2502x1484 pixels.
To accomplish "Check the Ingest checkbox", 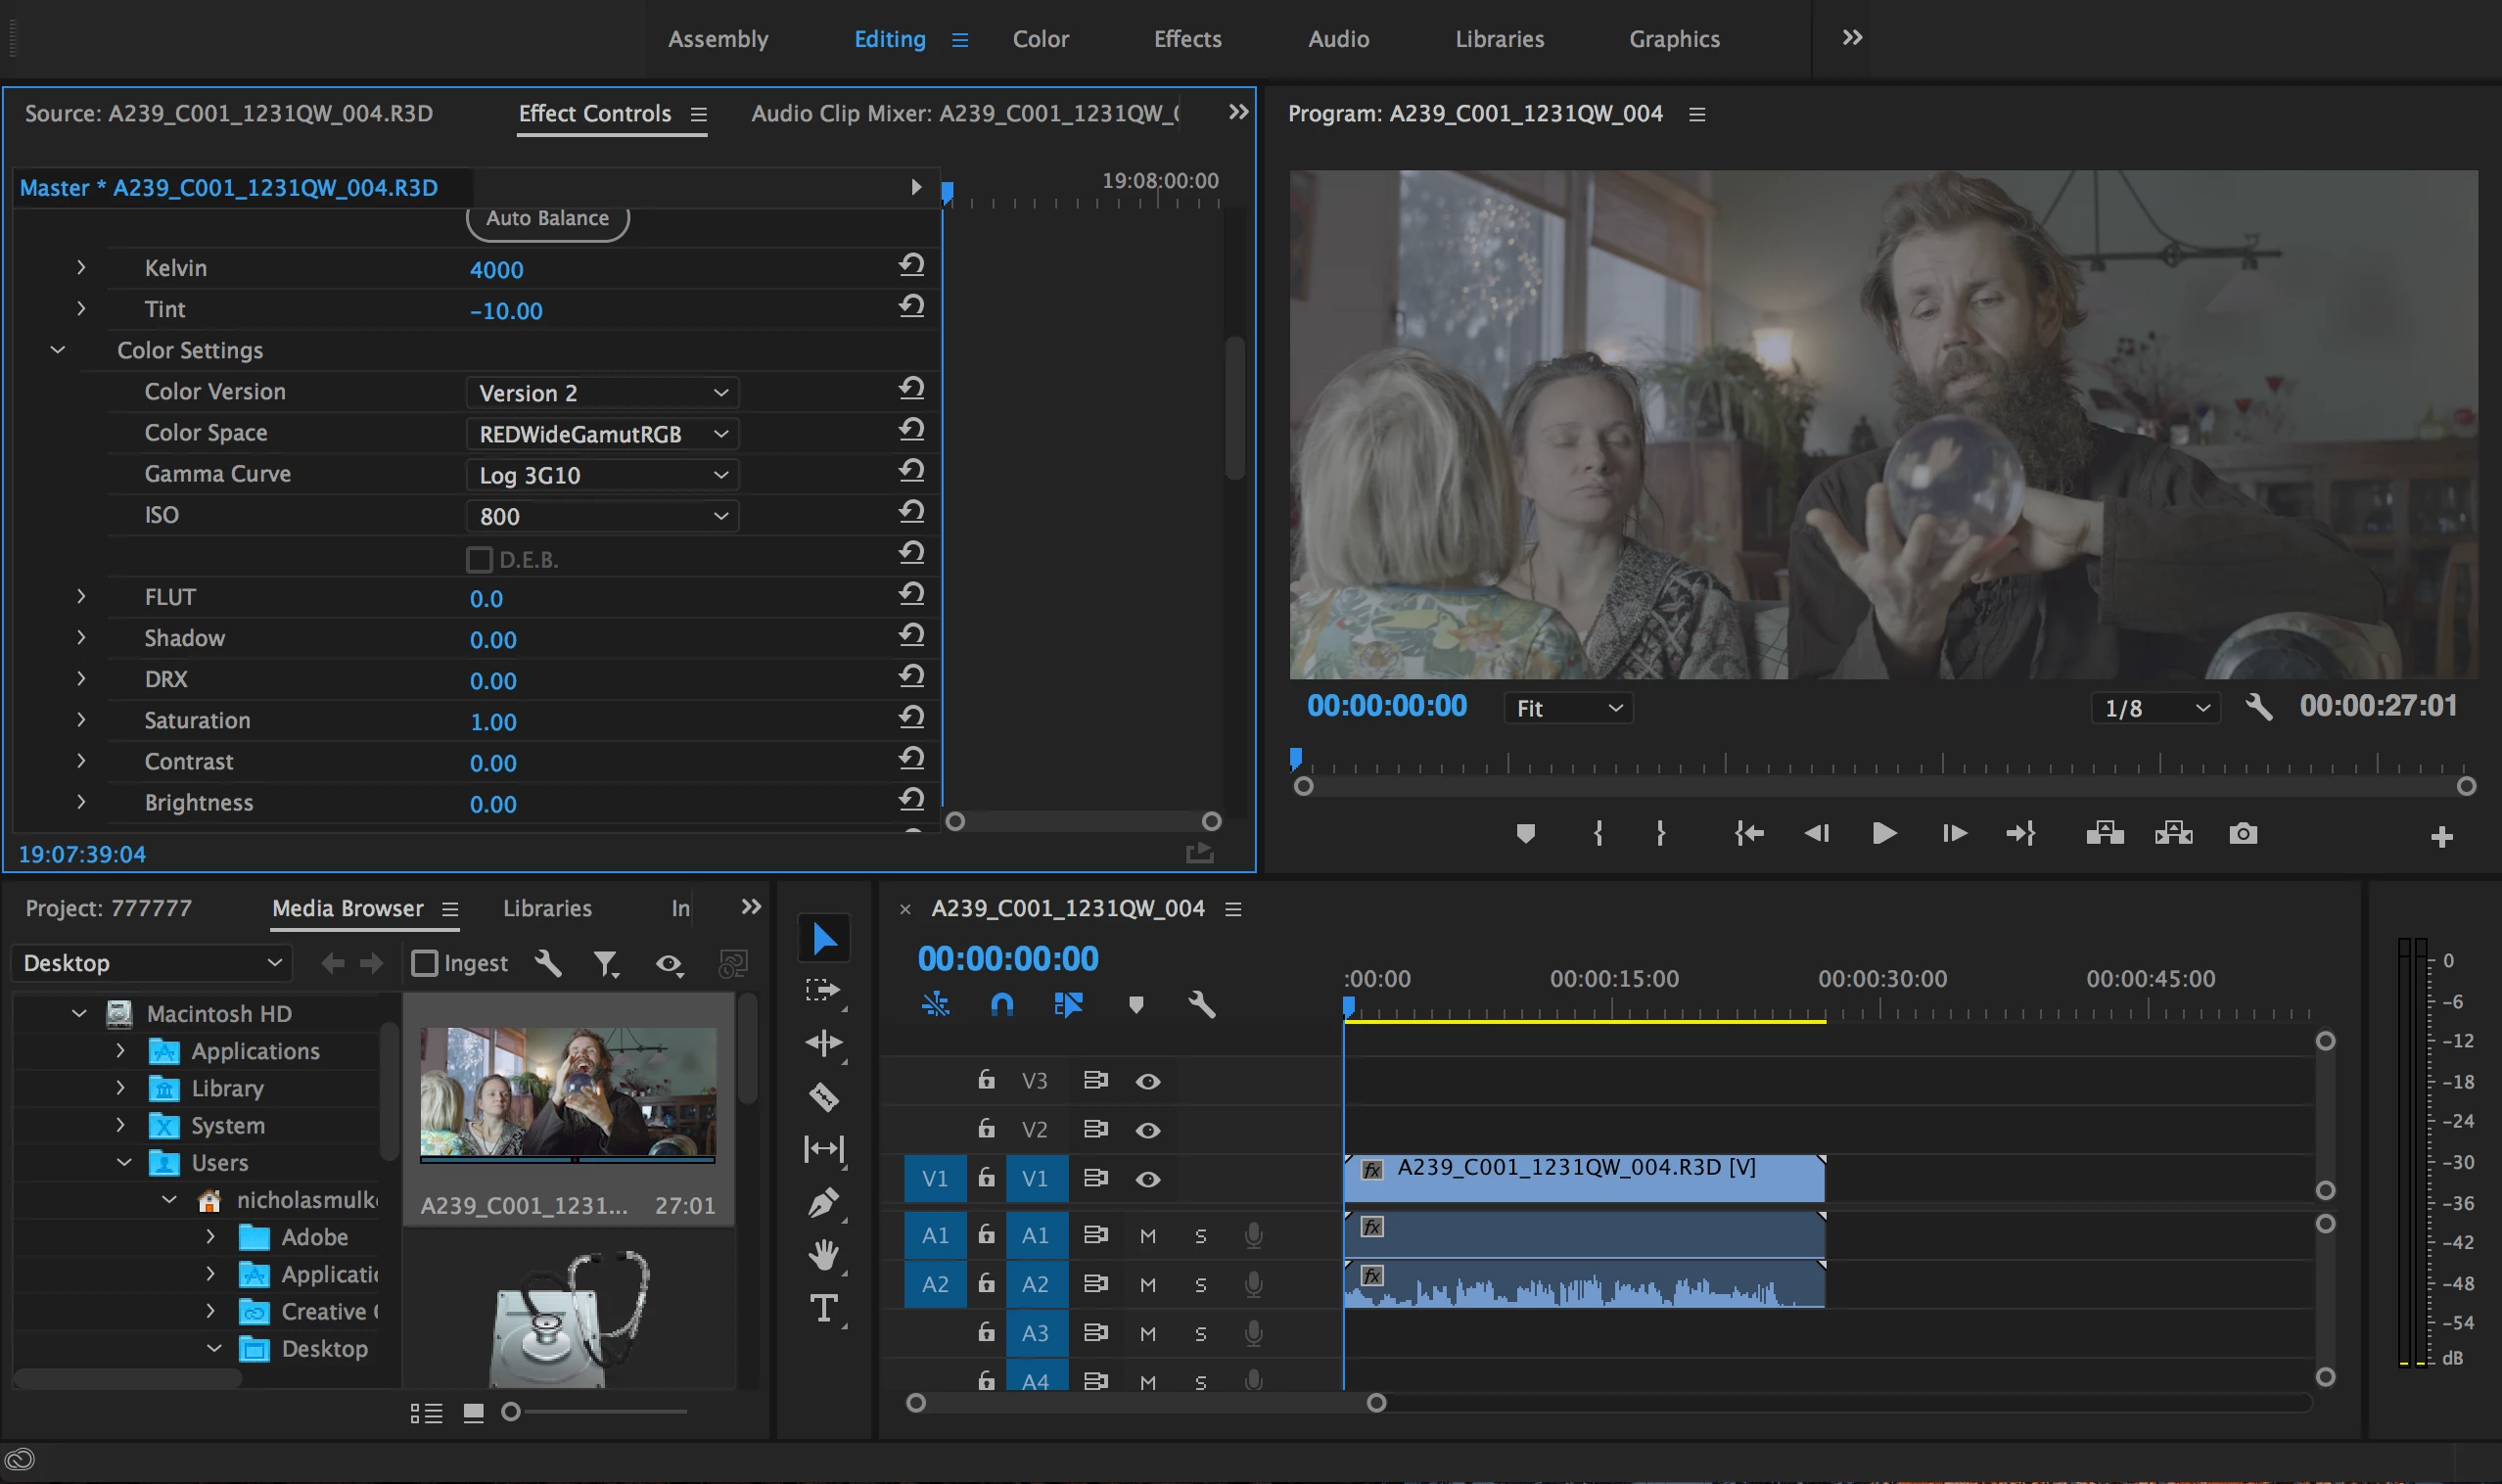I will pos(425,963).
